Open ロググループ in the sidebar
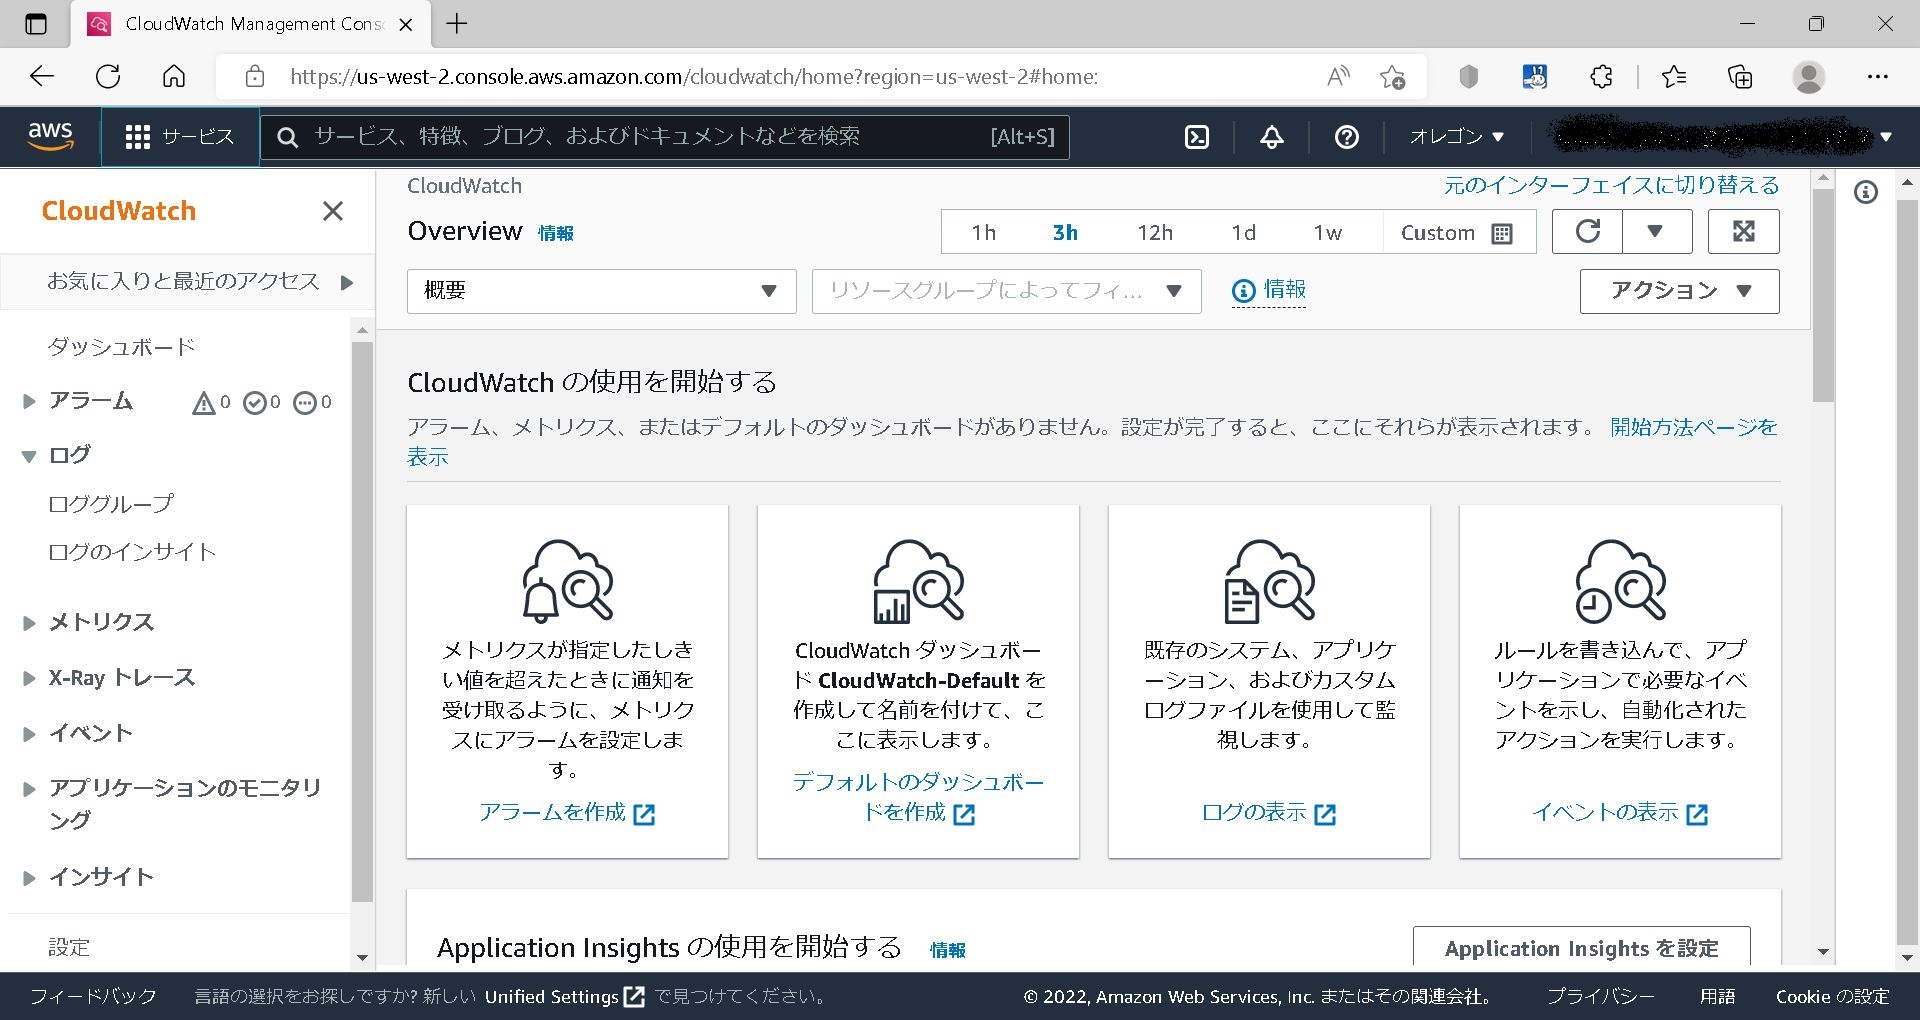Screen dimensions: 1920x1020 coord(110,504)
